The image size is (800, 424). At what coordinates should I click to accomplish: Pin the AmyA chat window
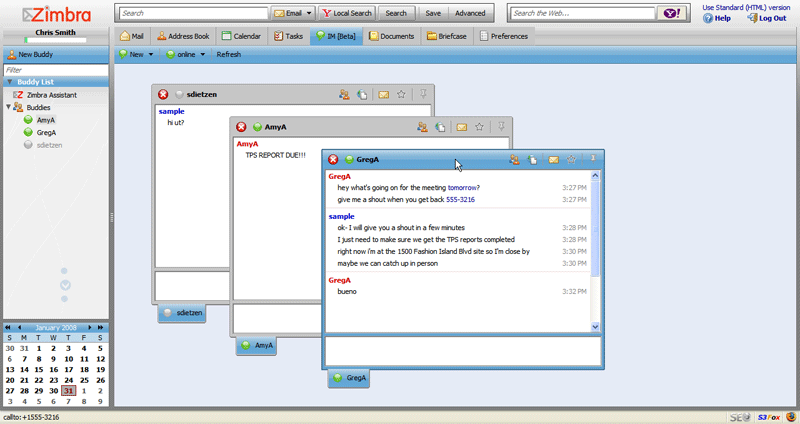pos(501,127)
